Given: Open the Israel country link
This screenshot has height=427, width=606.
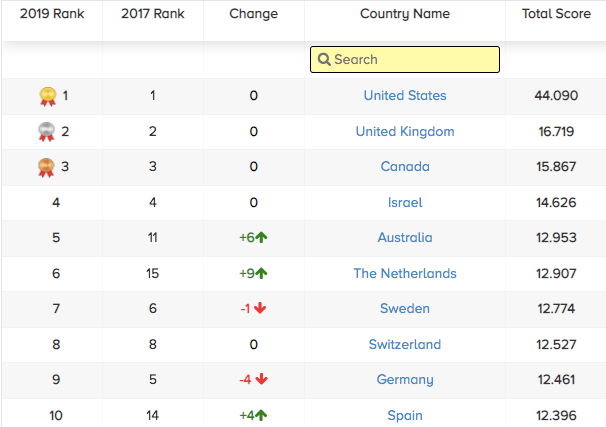Looking at the screenshot, I should tap(405, 203).
